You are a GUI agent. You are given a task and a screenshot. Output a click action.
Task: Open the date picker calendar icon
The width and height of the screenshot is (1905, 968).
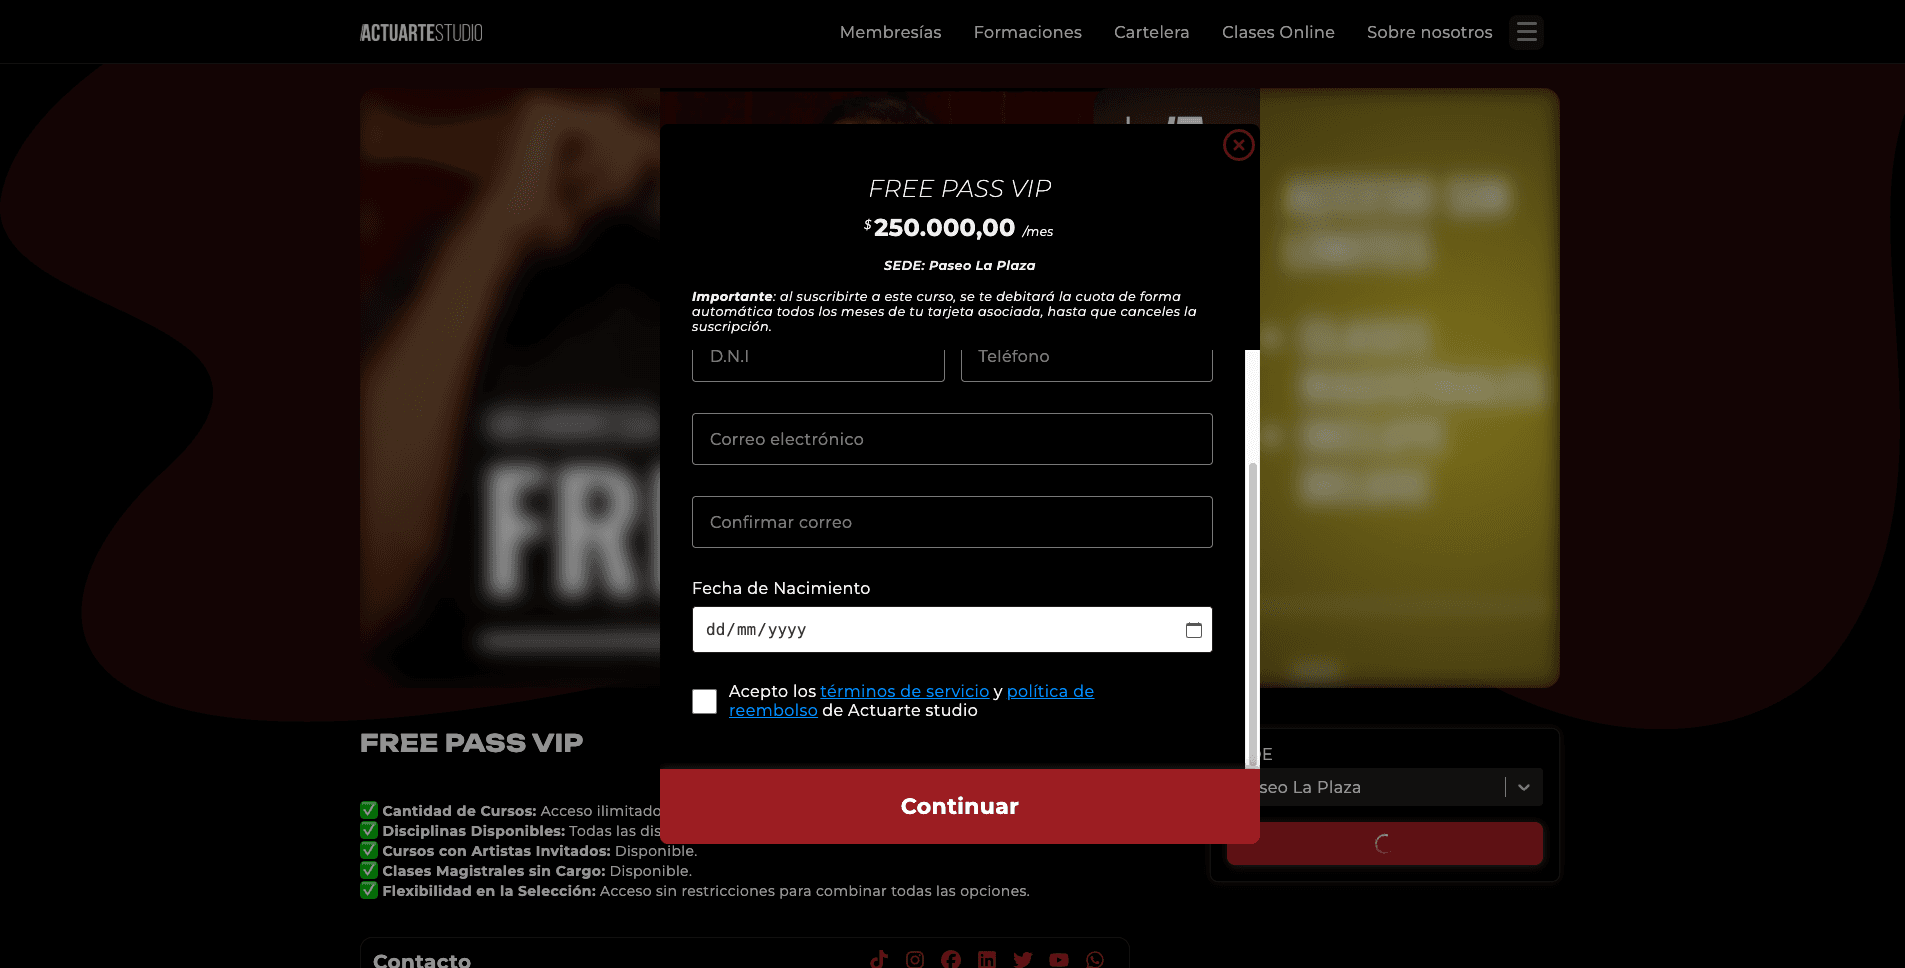[1193, 630]
